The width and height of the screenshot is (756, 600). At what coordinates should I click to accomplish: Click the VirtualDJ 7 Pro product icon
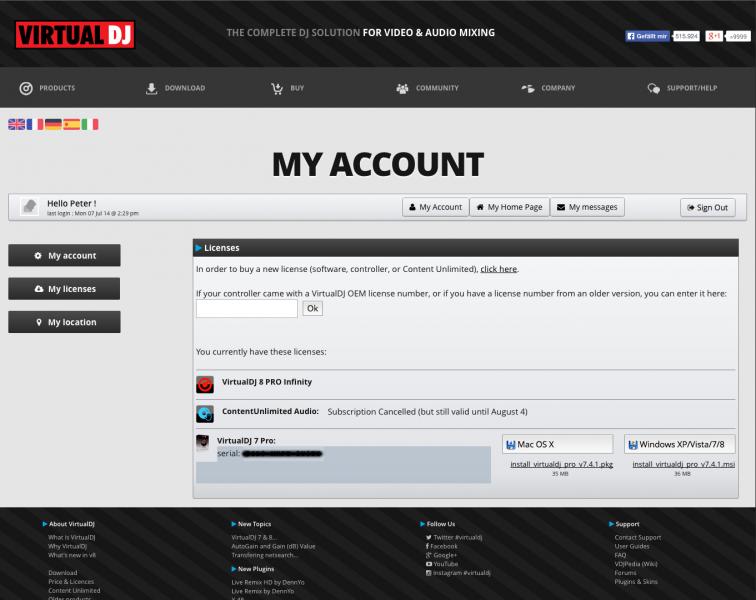tap(202, 442)
